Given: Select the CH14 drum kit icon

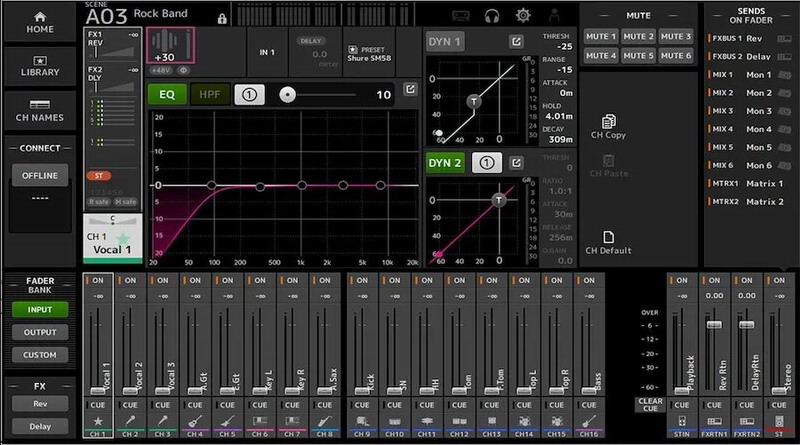Looking at the screenshot, I should [x=524, y=422].
